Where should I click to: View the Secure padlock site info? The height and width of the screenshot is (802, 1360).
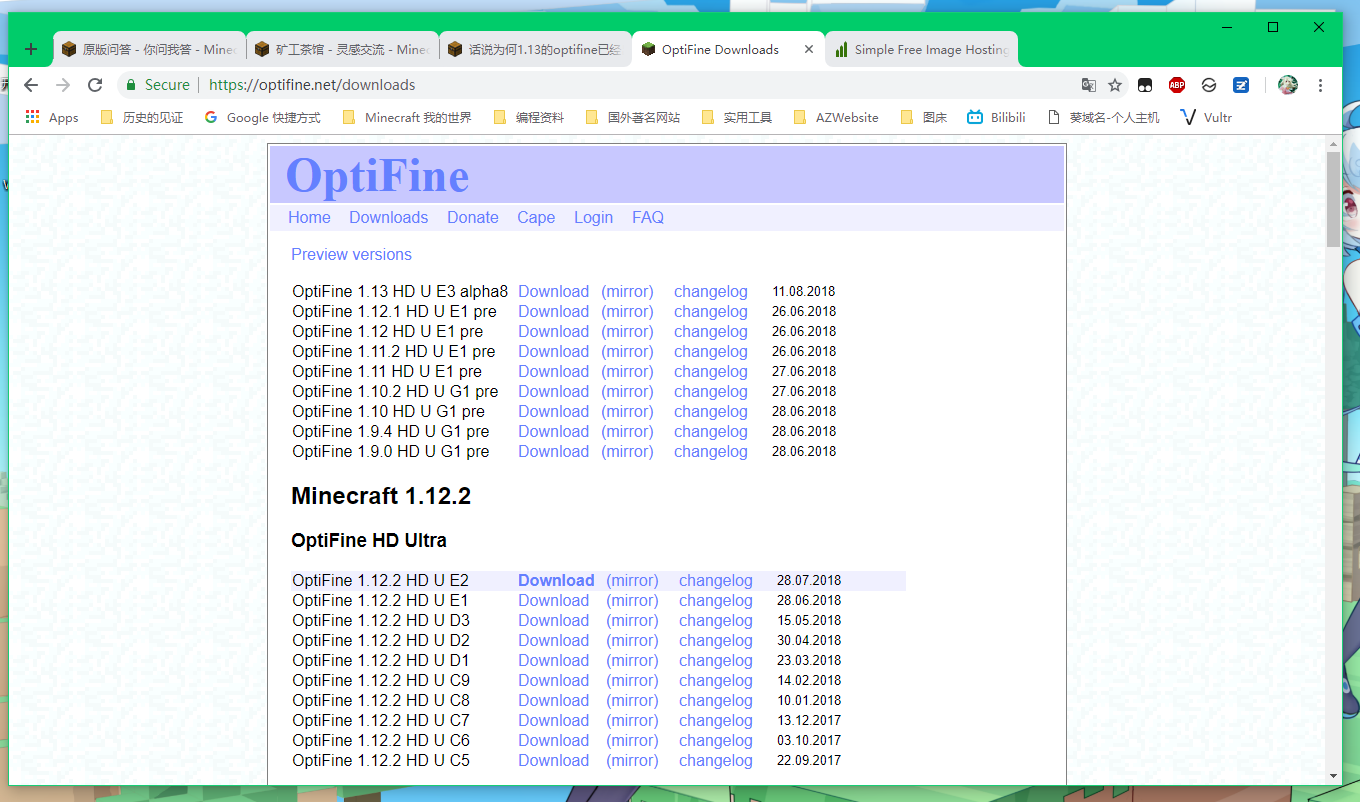157,85
